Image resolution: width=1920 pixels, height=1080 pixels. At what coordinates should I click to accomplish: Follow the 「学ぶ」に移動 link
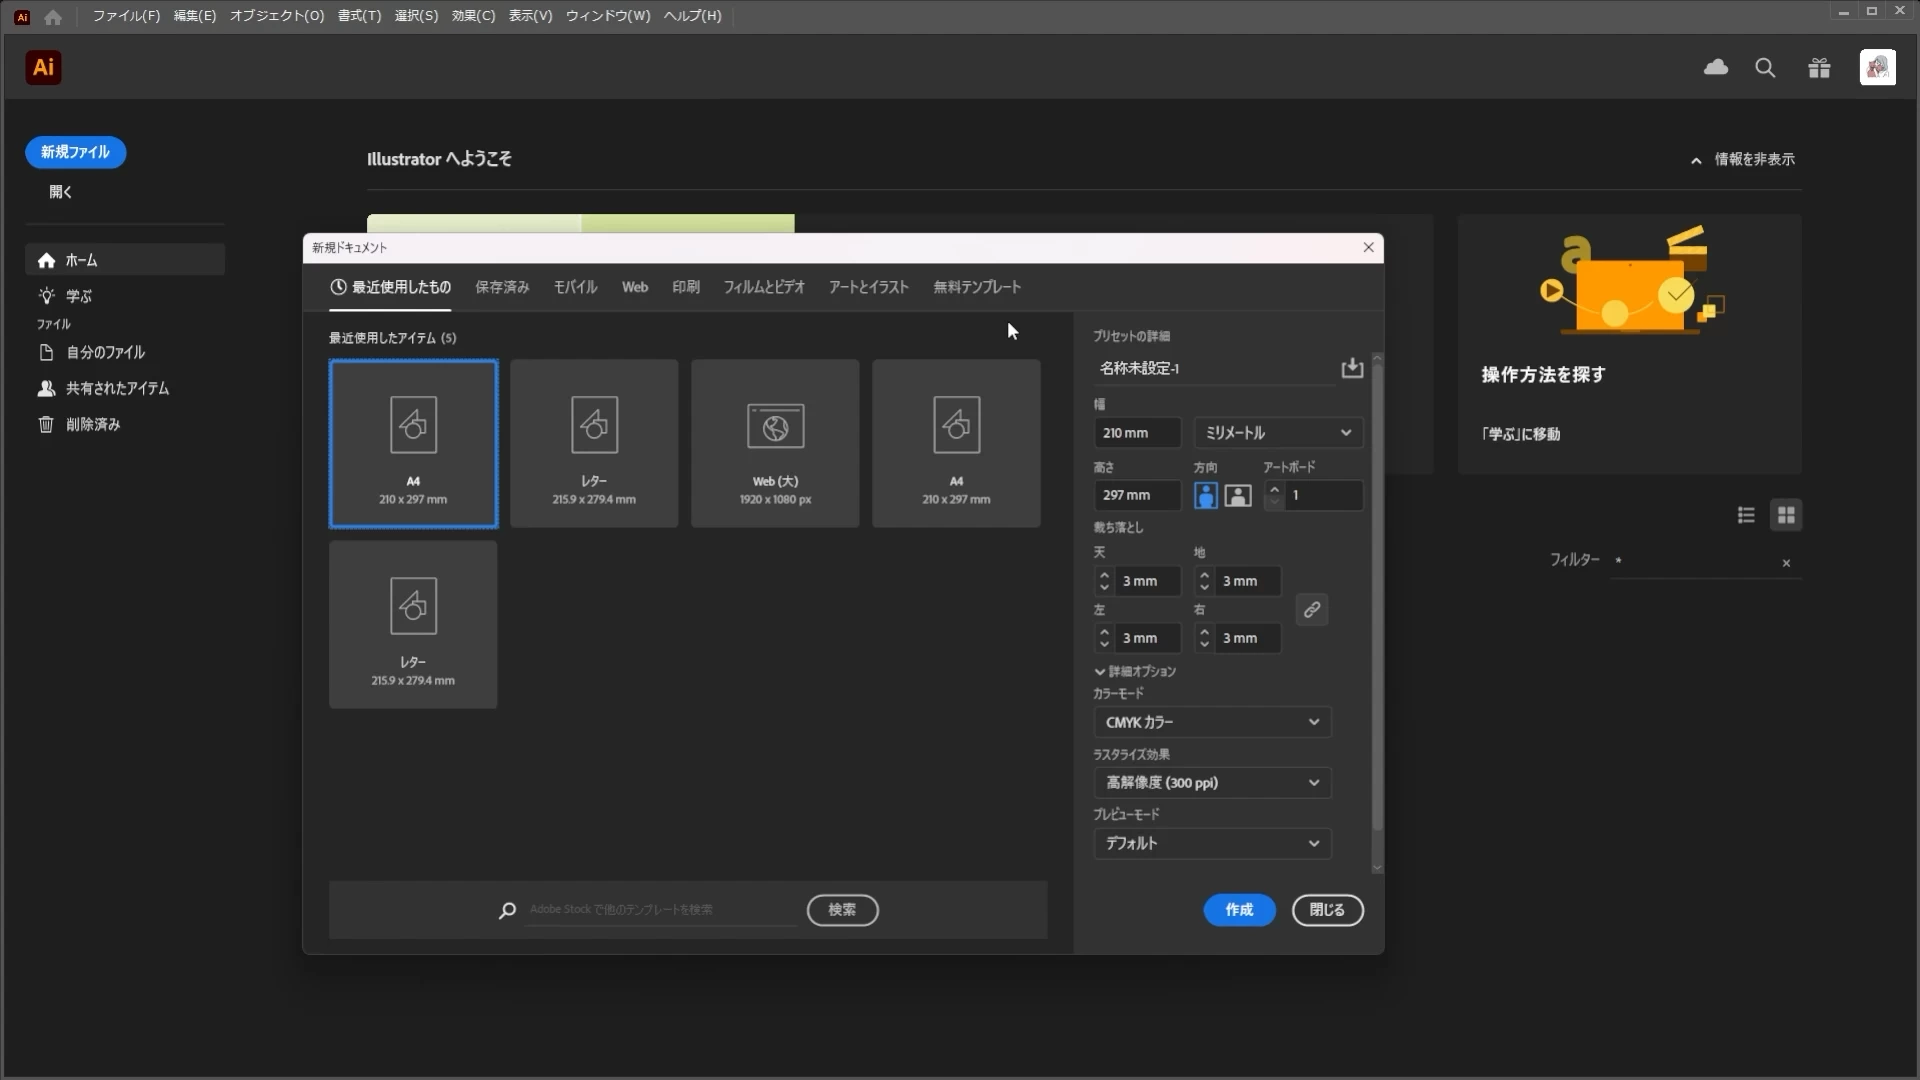pyautogui.click(x=1520, y=434)
